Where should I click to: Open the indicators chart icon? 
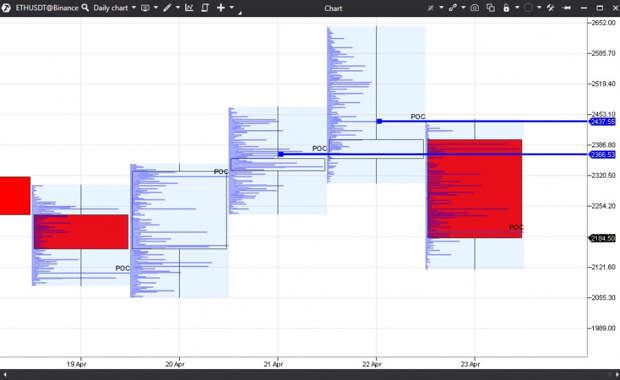(x=189, y=8)
